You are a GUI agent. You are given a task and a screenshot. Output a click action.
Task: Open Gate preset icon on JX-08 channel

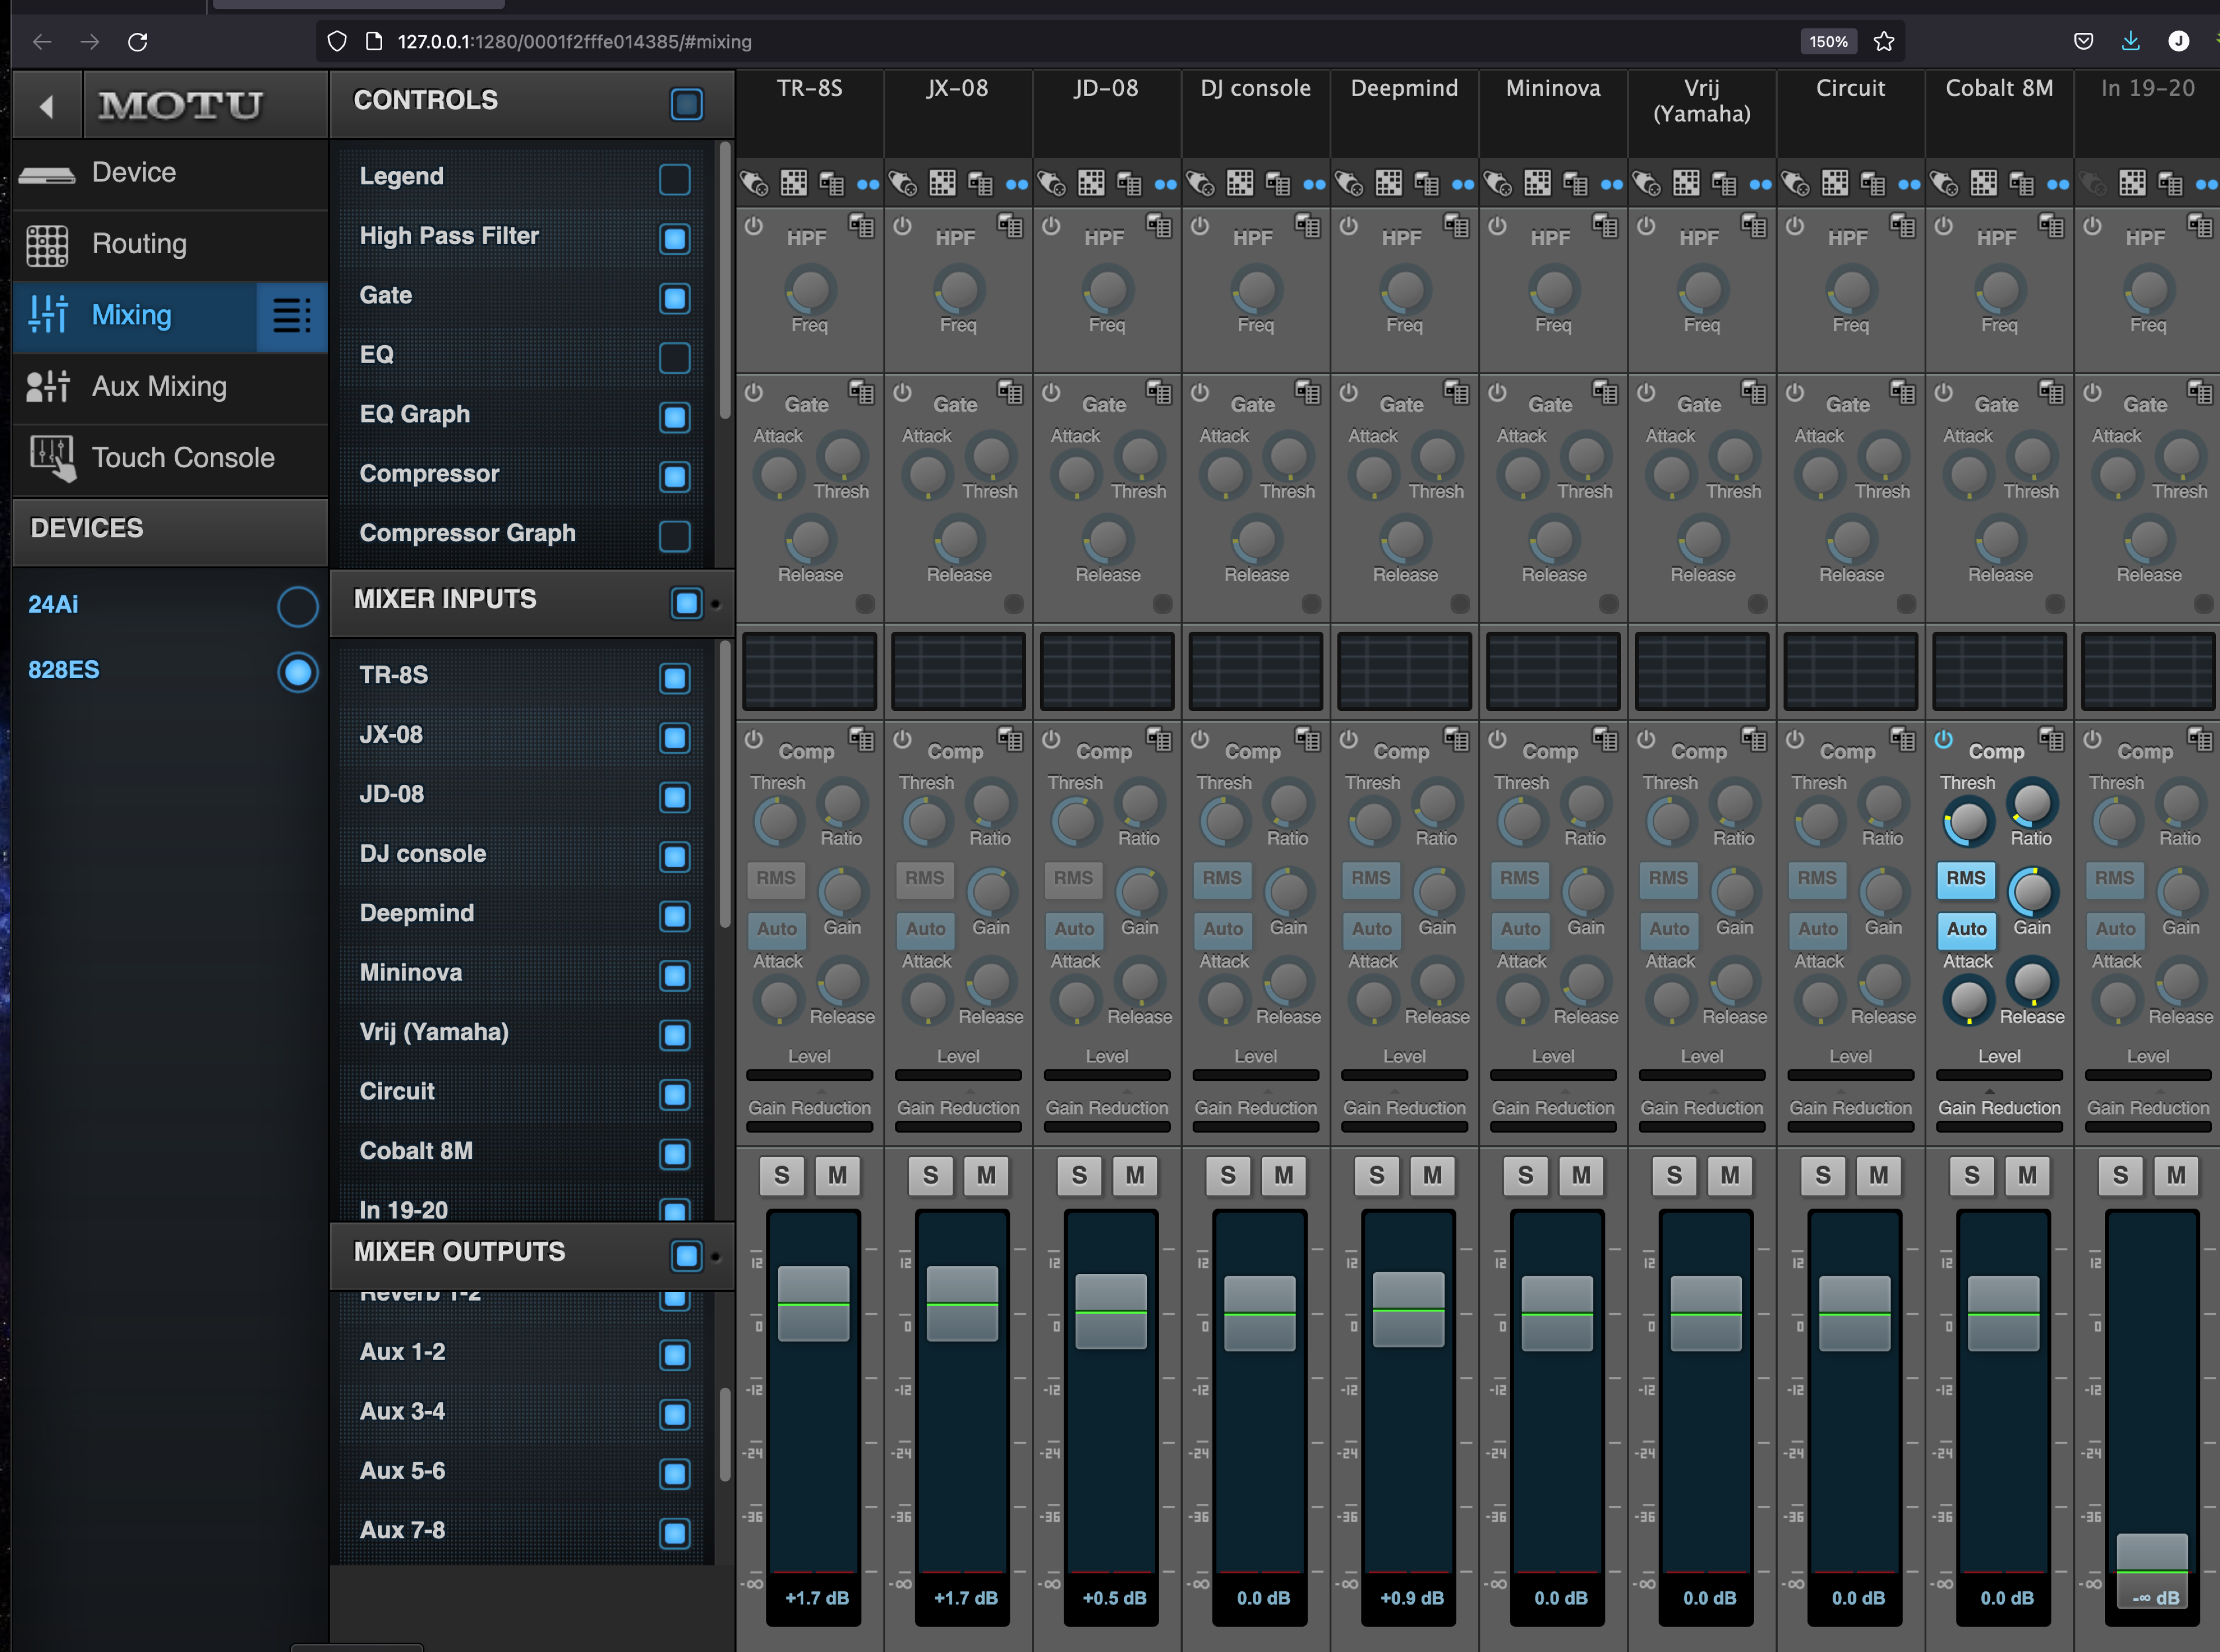(x=1010, y=393)
